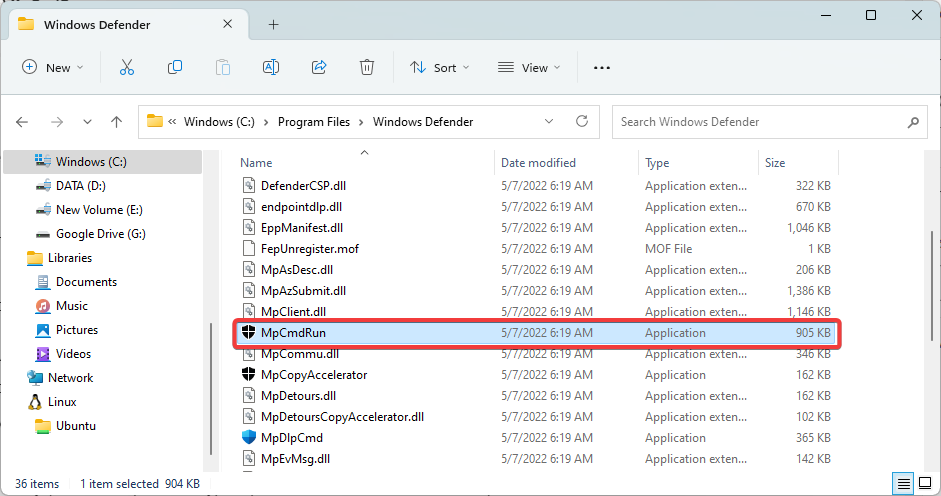
Task: Click Program Files in address bar
Action: pos(313,122)
